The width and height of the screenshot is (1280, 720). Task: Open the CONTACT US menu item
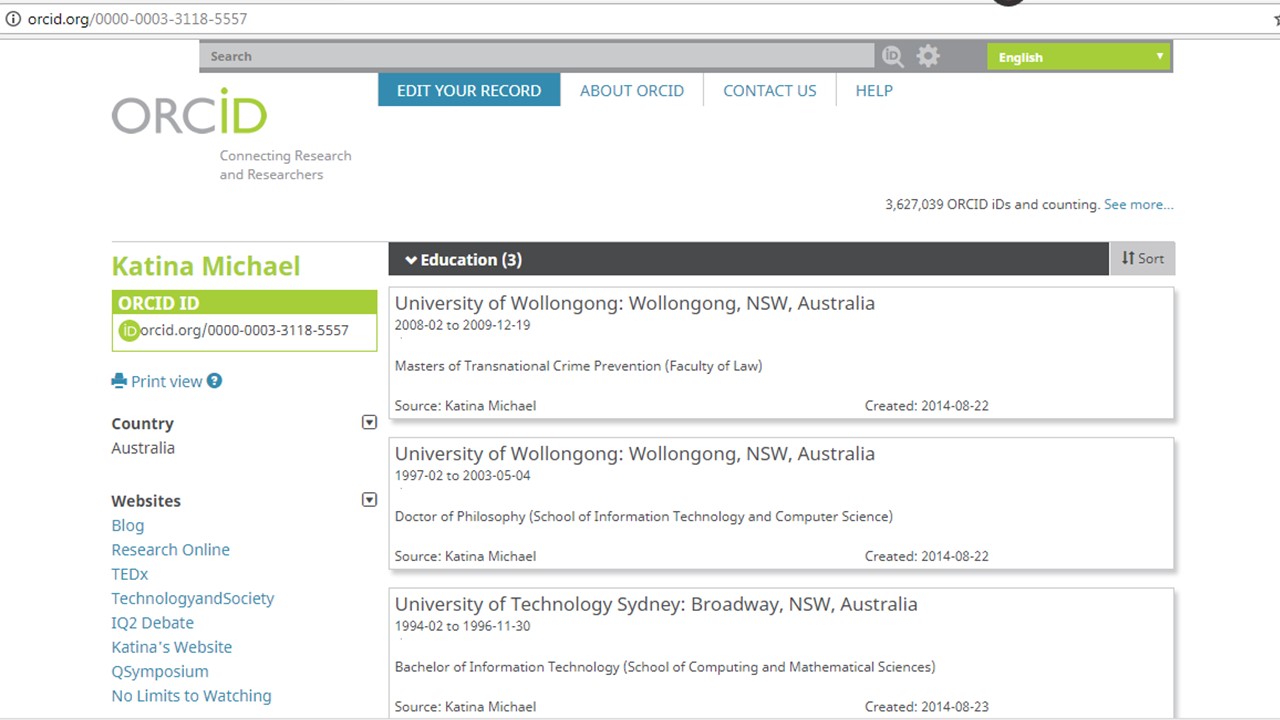(x=770, y=90)
